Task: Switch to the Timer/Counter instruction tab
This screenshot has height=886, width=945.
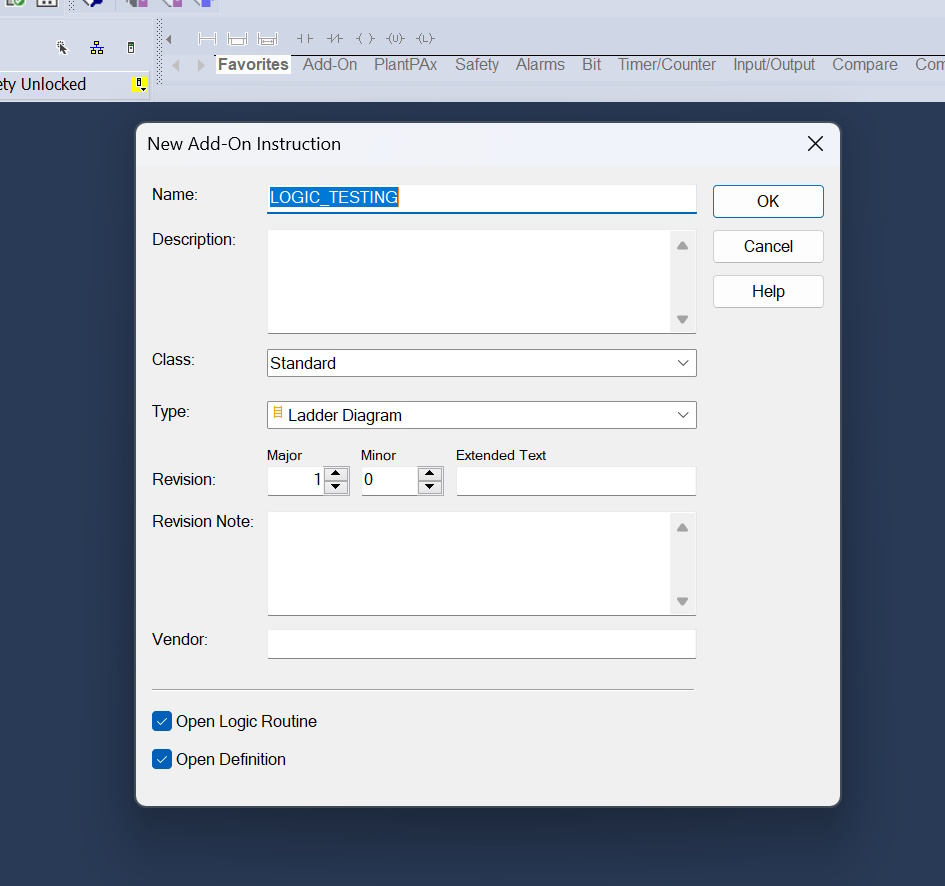Action: tap(666, 65)
